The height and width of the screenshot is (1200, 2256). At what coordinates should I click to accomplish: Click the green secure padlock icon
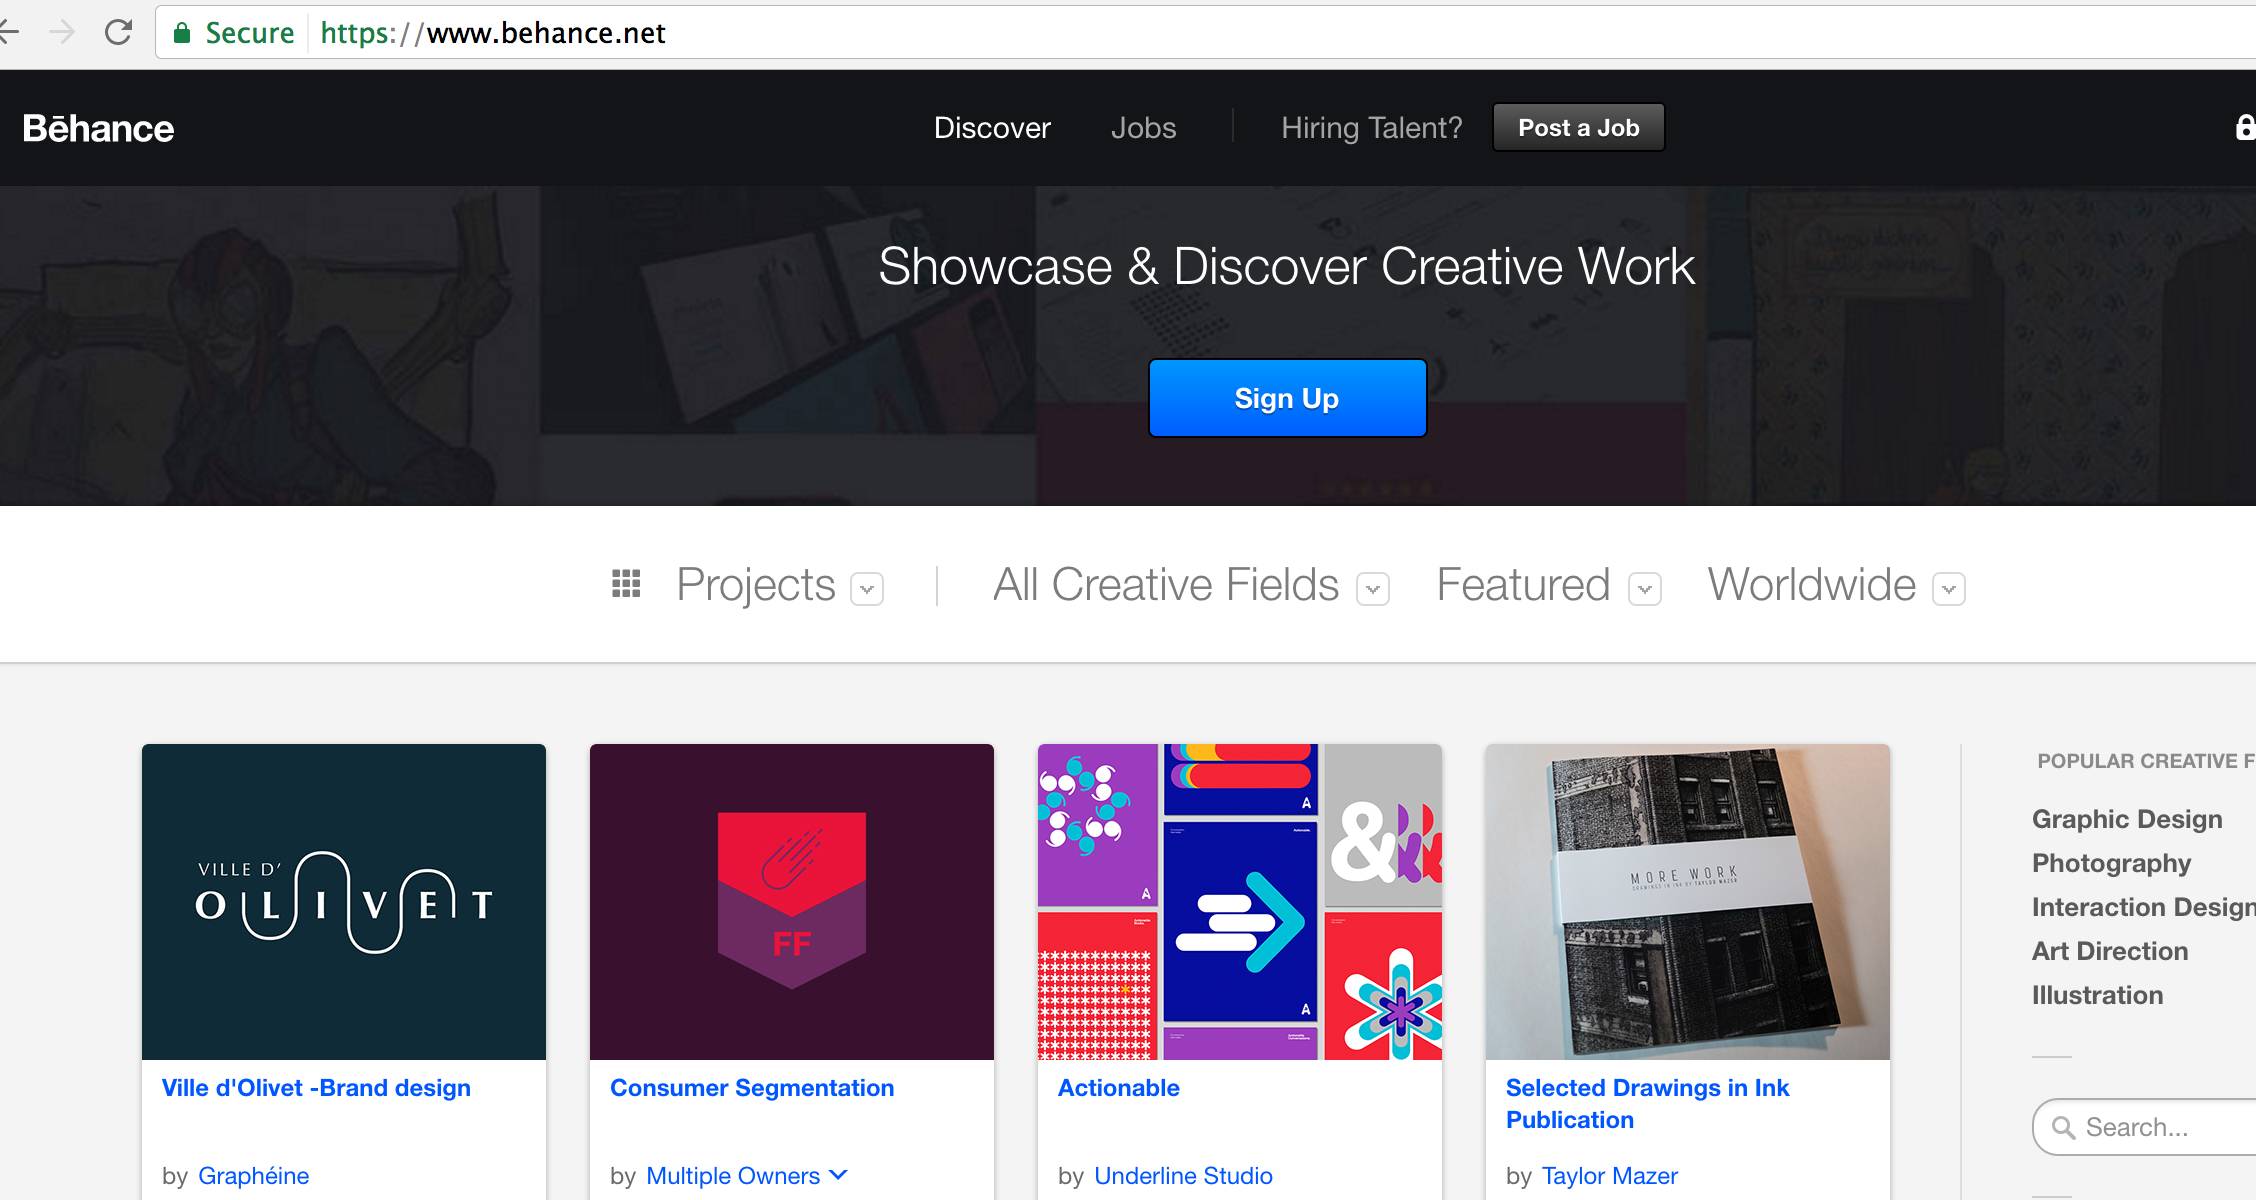[182, 33]
